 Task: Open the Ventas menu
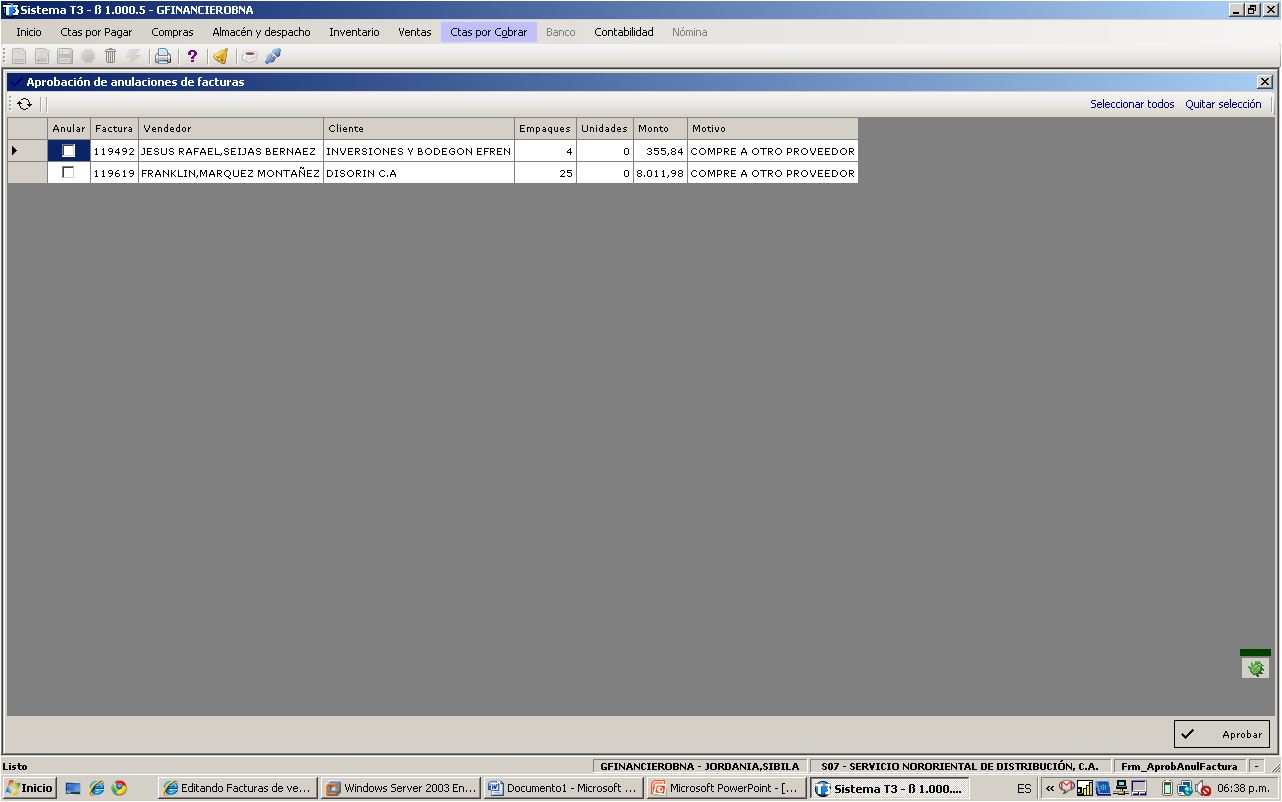pyautogui.click(x=415, y=32)
